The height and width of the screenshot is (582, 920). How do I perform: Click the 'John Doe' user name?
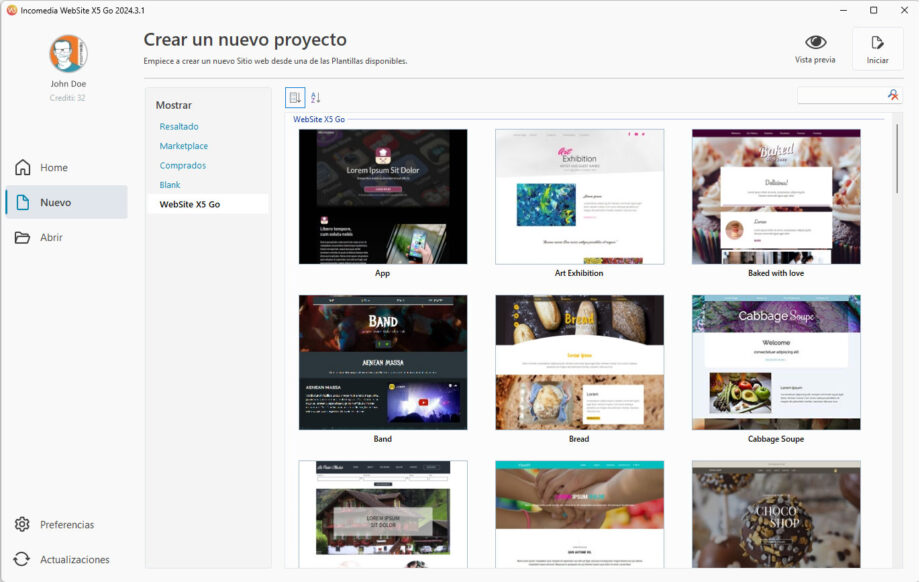pos(68,84)
